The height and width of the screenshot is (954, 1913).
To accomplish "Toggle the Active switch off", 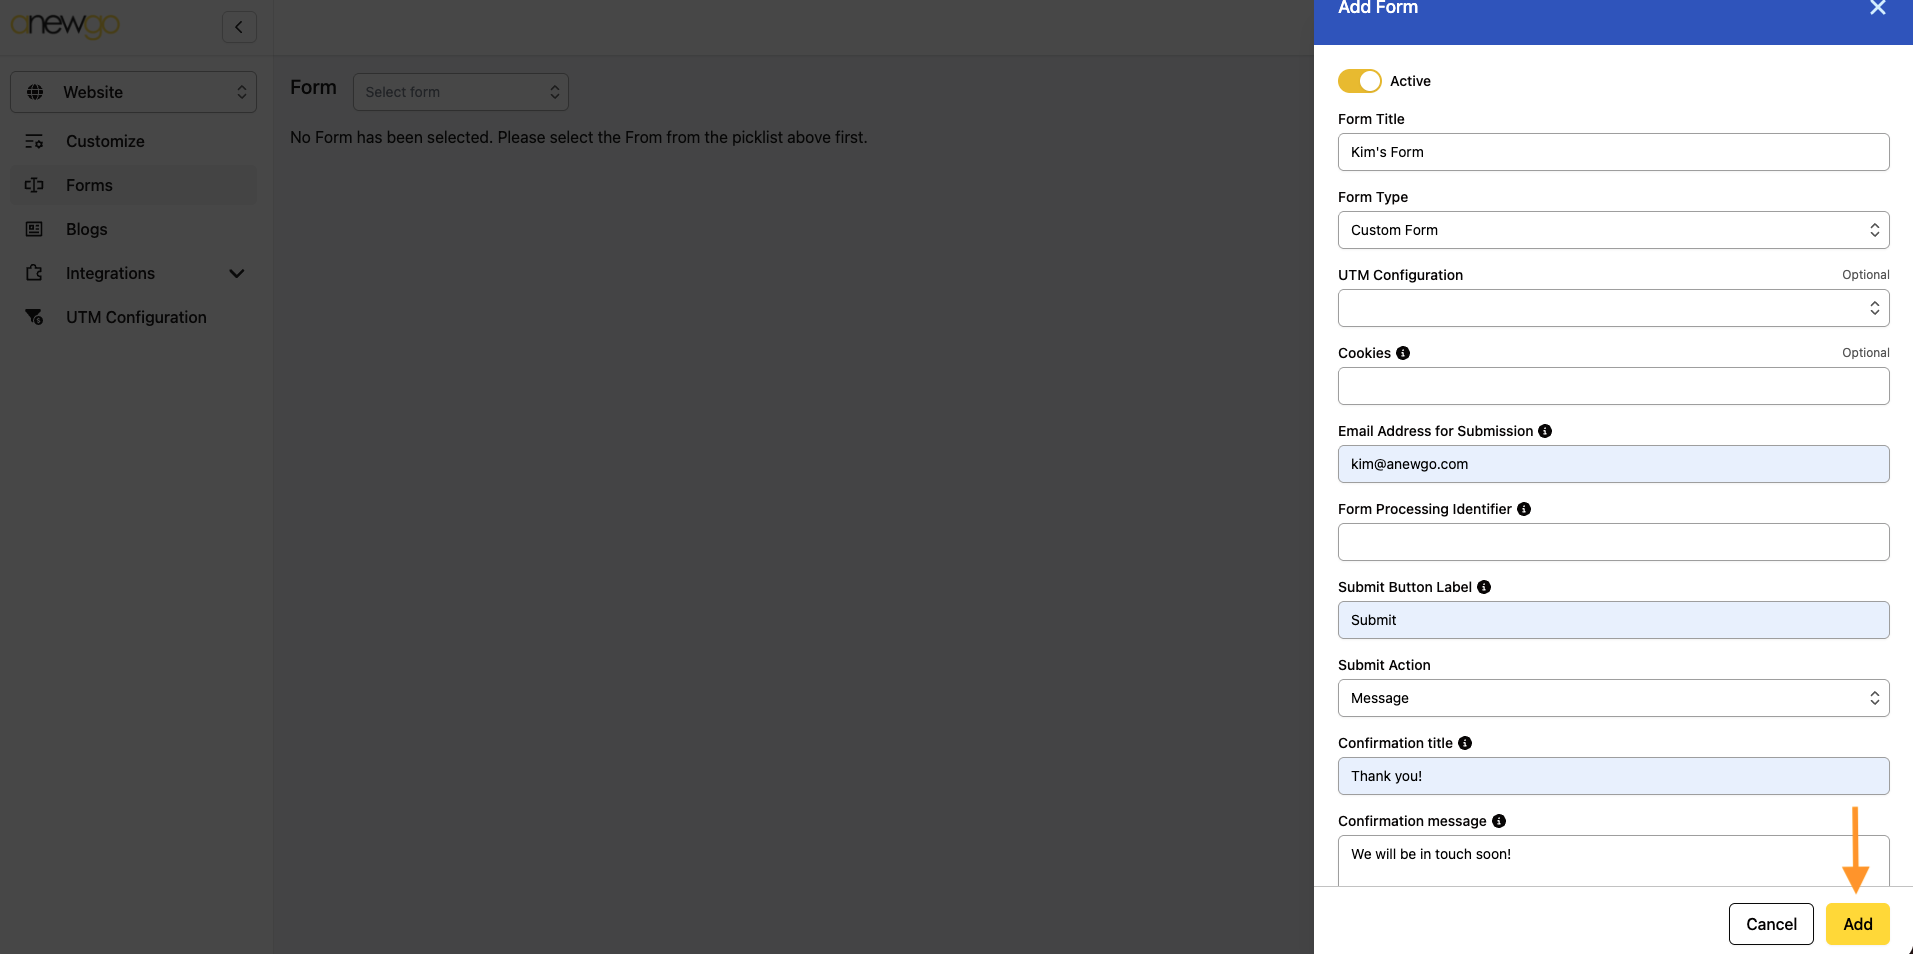I will (x=1359, y=81).
